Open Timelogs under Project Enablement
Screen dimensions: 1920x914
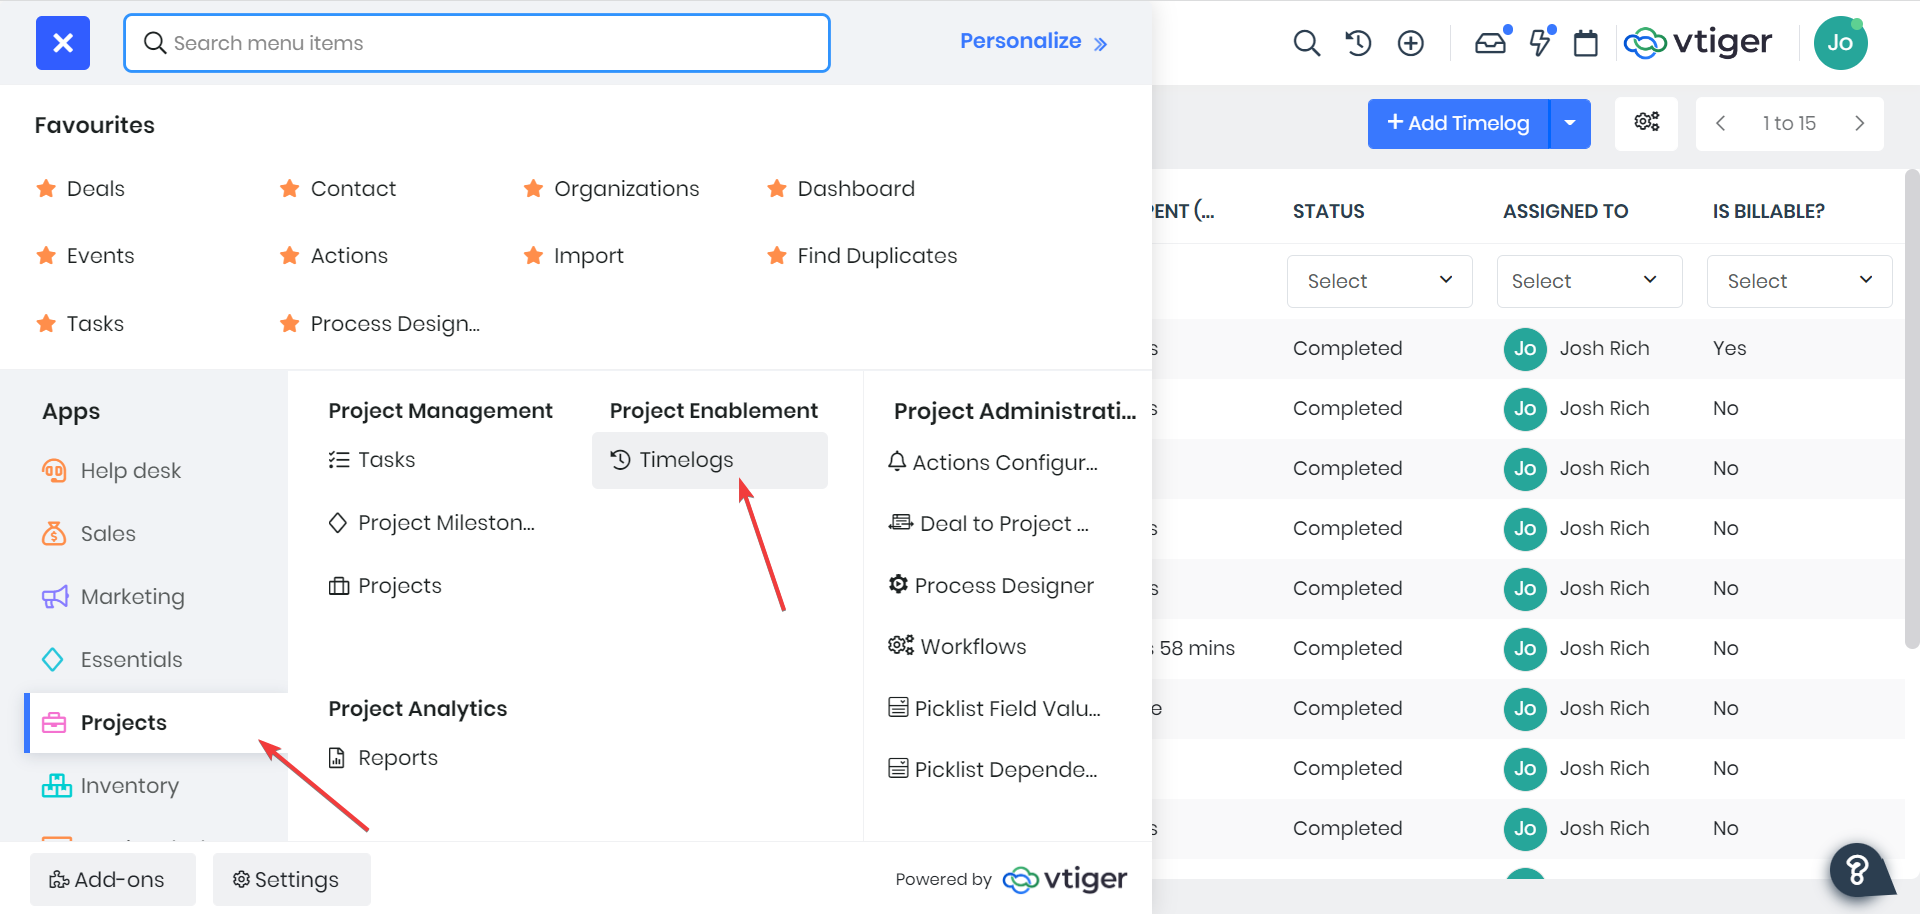tap(686, 460)
